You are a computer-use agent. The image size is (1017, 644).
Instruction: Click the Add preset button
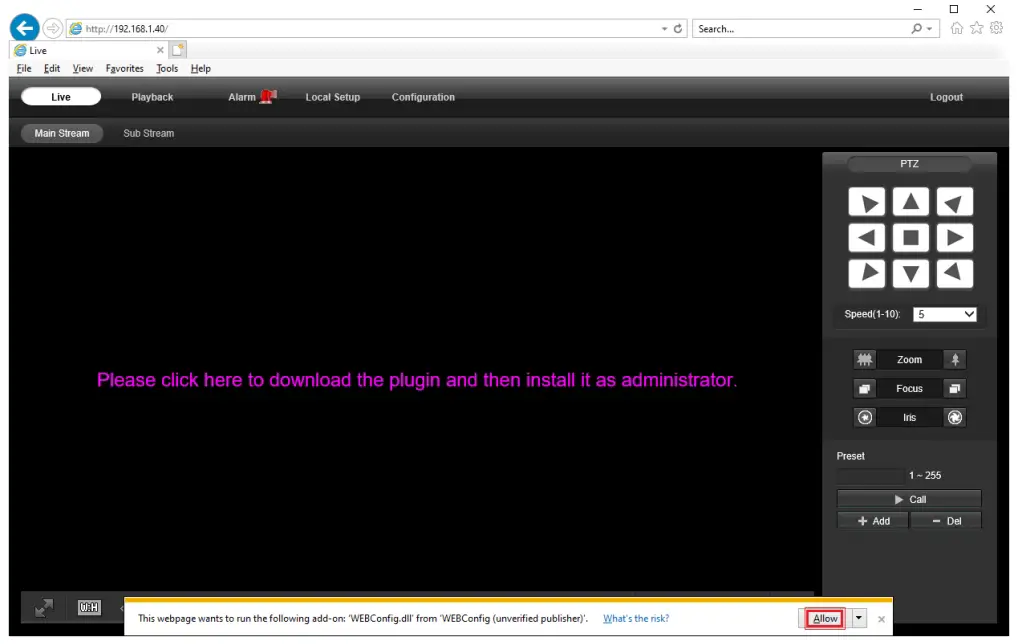click(873, 521)
